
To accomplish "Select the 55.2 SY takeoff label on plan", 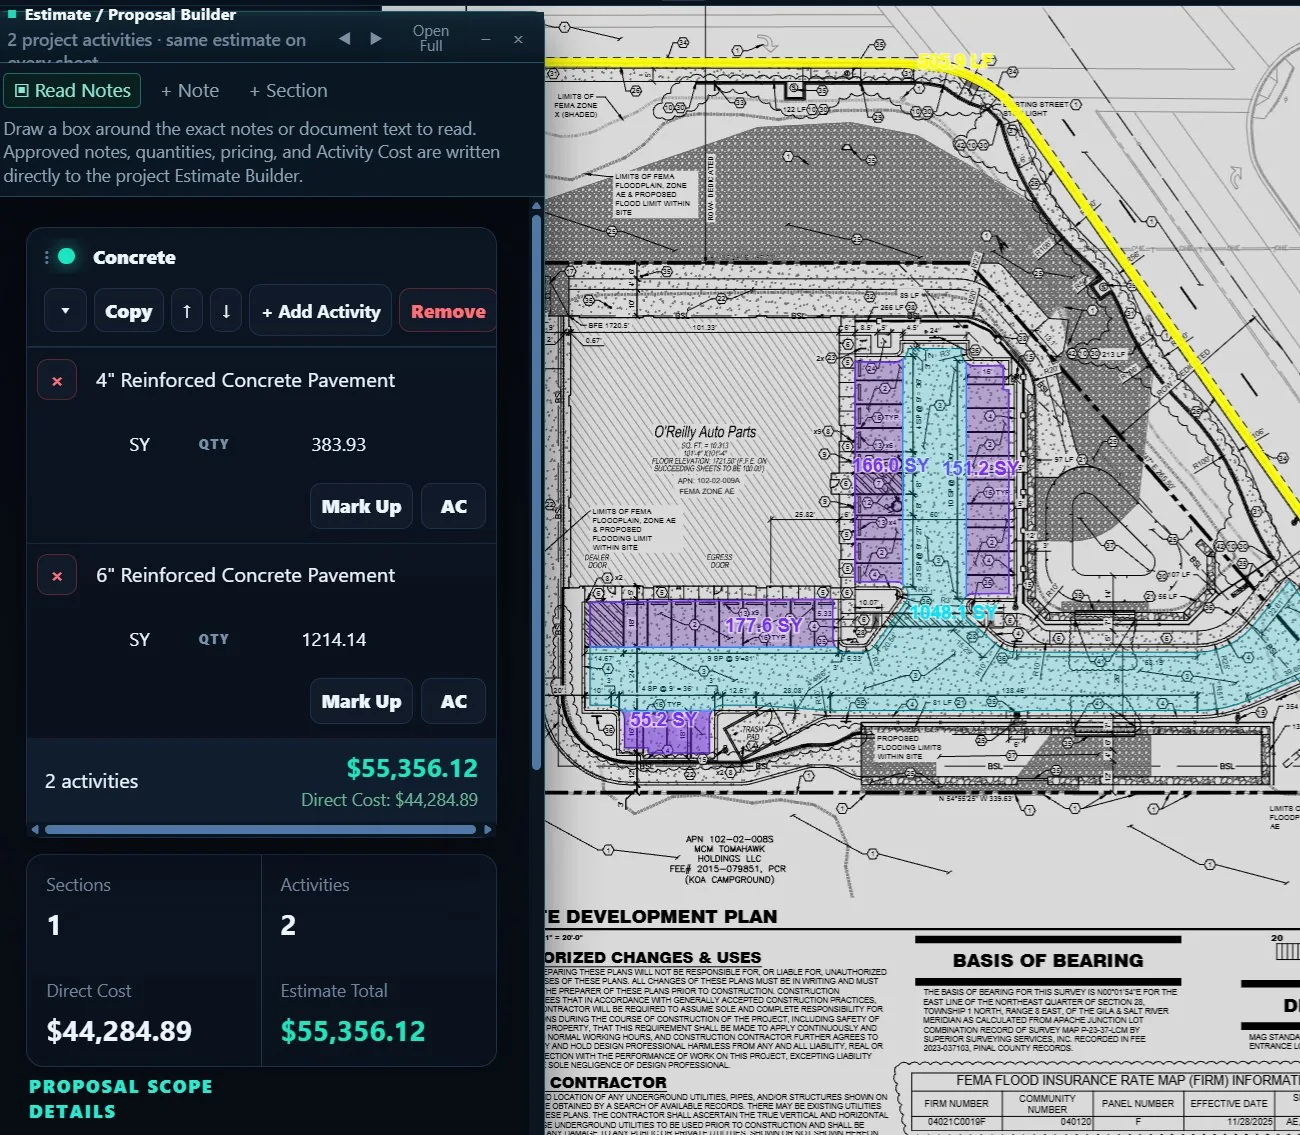I will 663,719.
